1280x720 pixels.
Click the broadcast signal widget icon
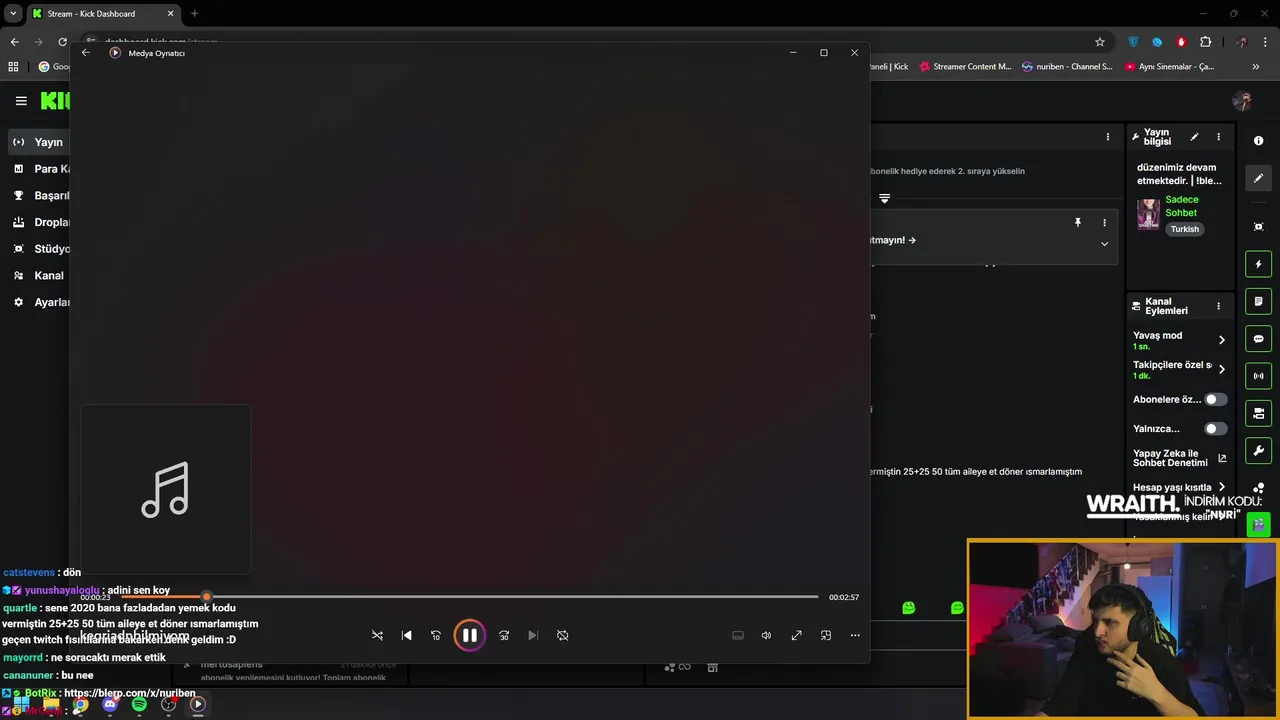point(1258,376)
